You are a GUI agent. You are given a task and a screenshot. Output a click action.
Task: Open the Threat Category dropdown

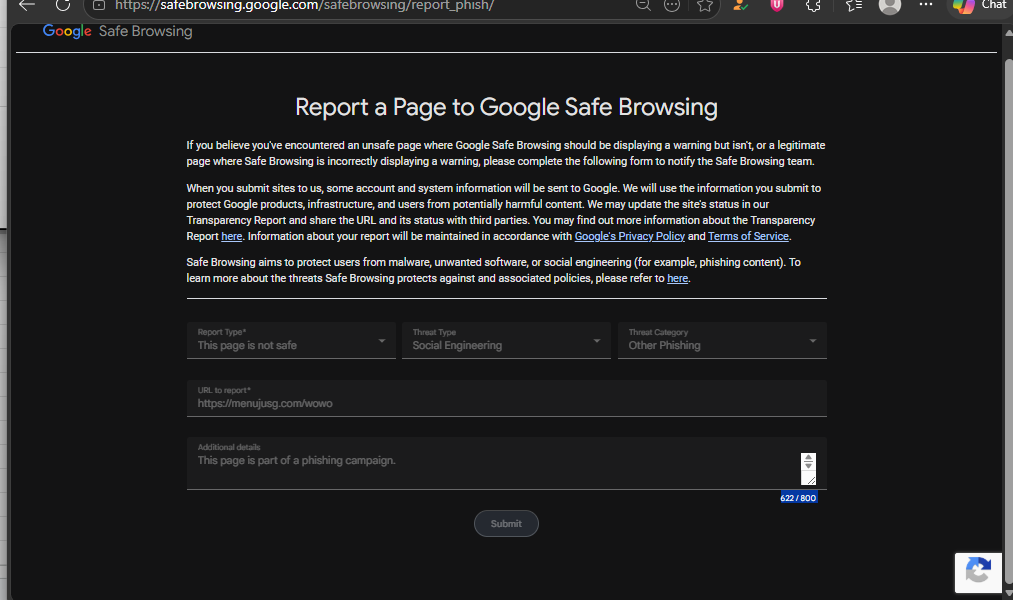point(722,340)
